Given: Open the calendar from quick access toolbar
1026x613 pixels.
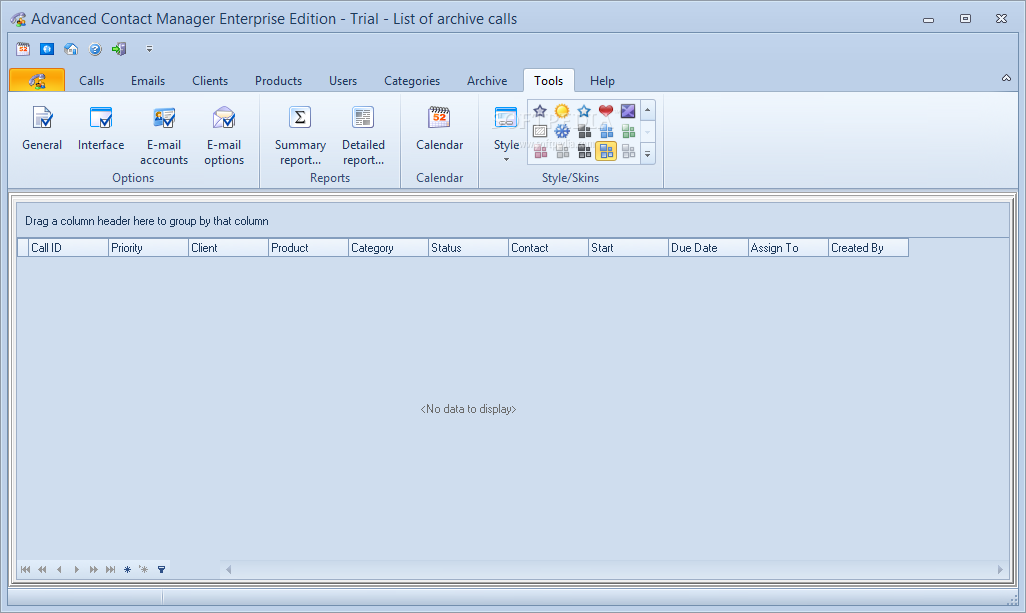Looking at the screenshot, I should click(23, 49).
